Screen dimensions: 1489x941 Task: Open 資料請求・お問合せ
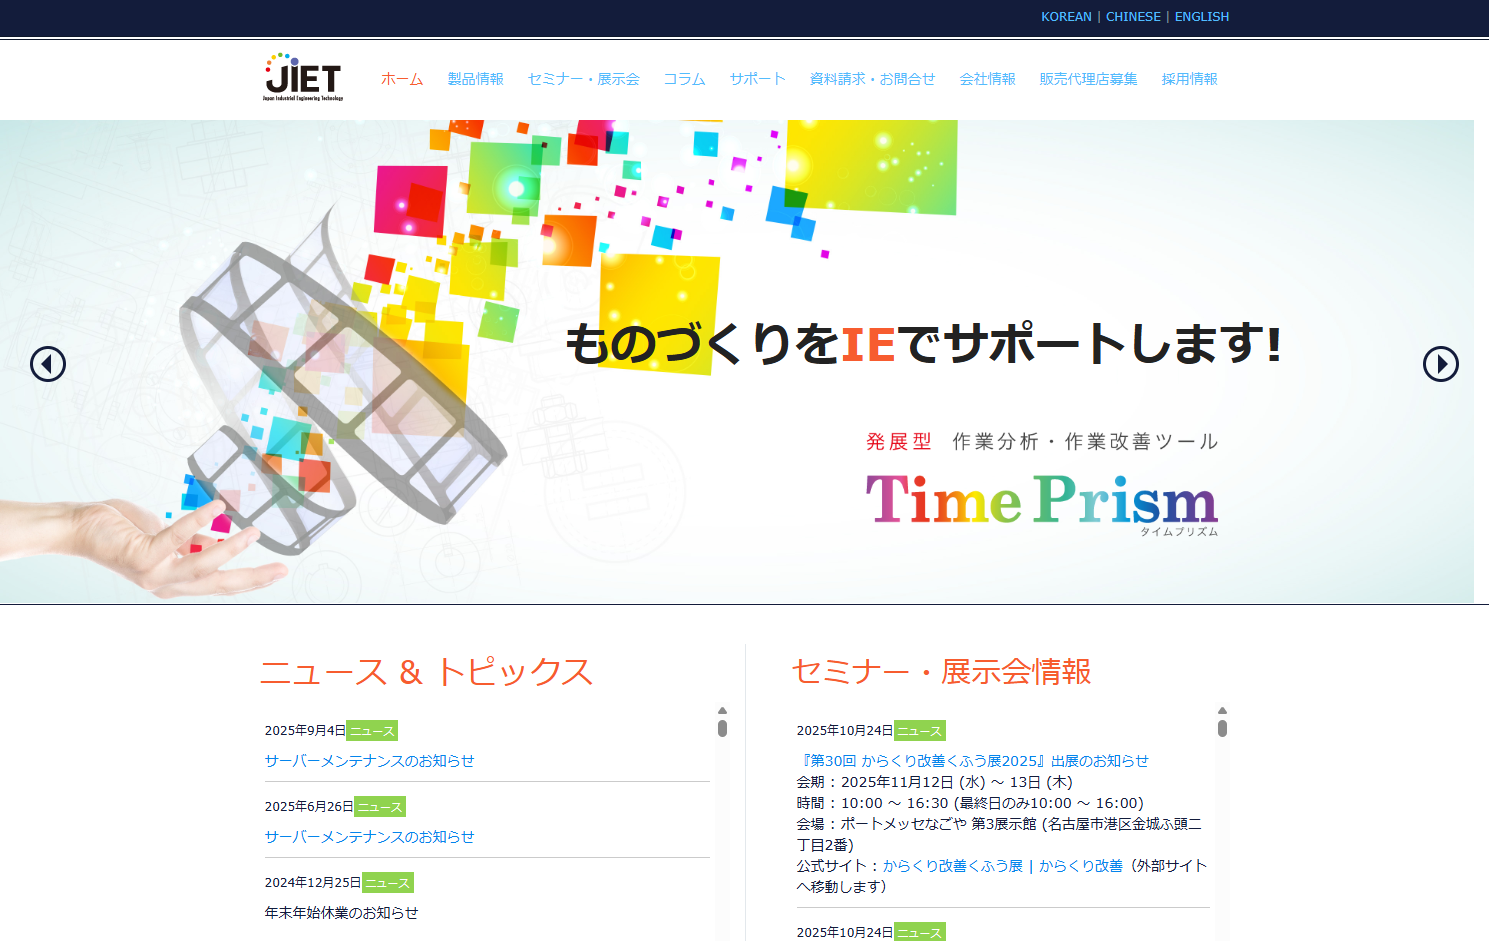[871, 78]
